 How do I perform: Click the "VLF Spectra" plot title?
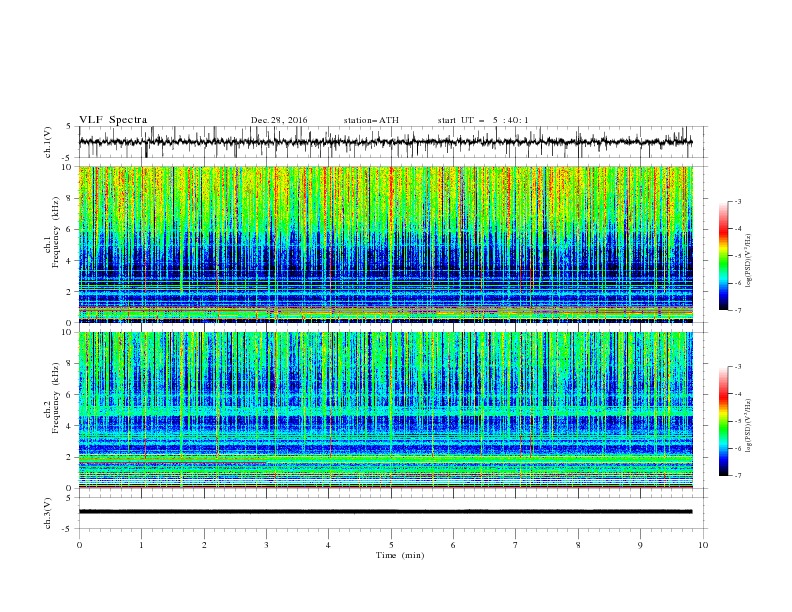pyautogui.click(x=113, y=120)
